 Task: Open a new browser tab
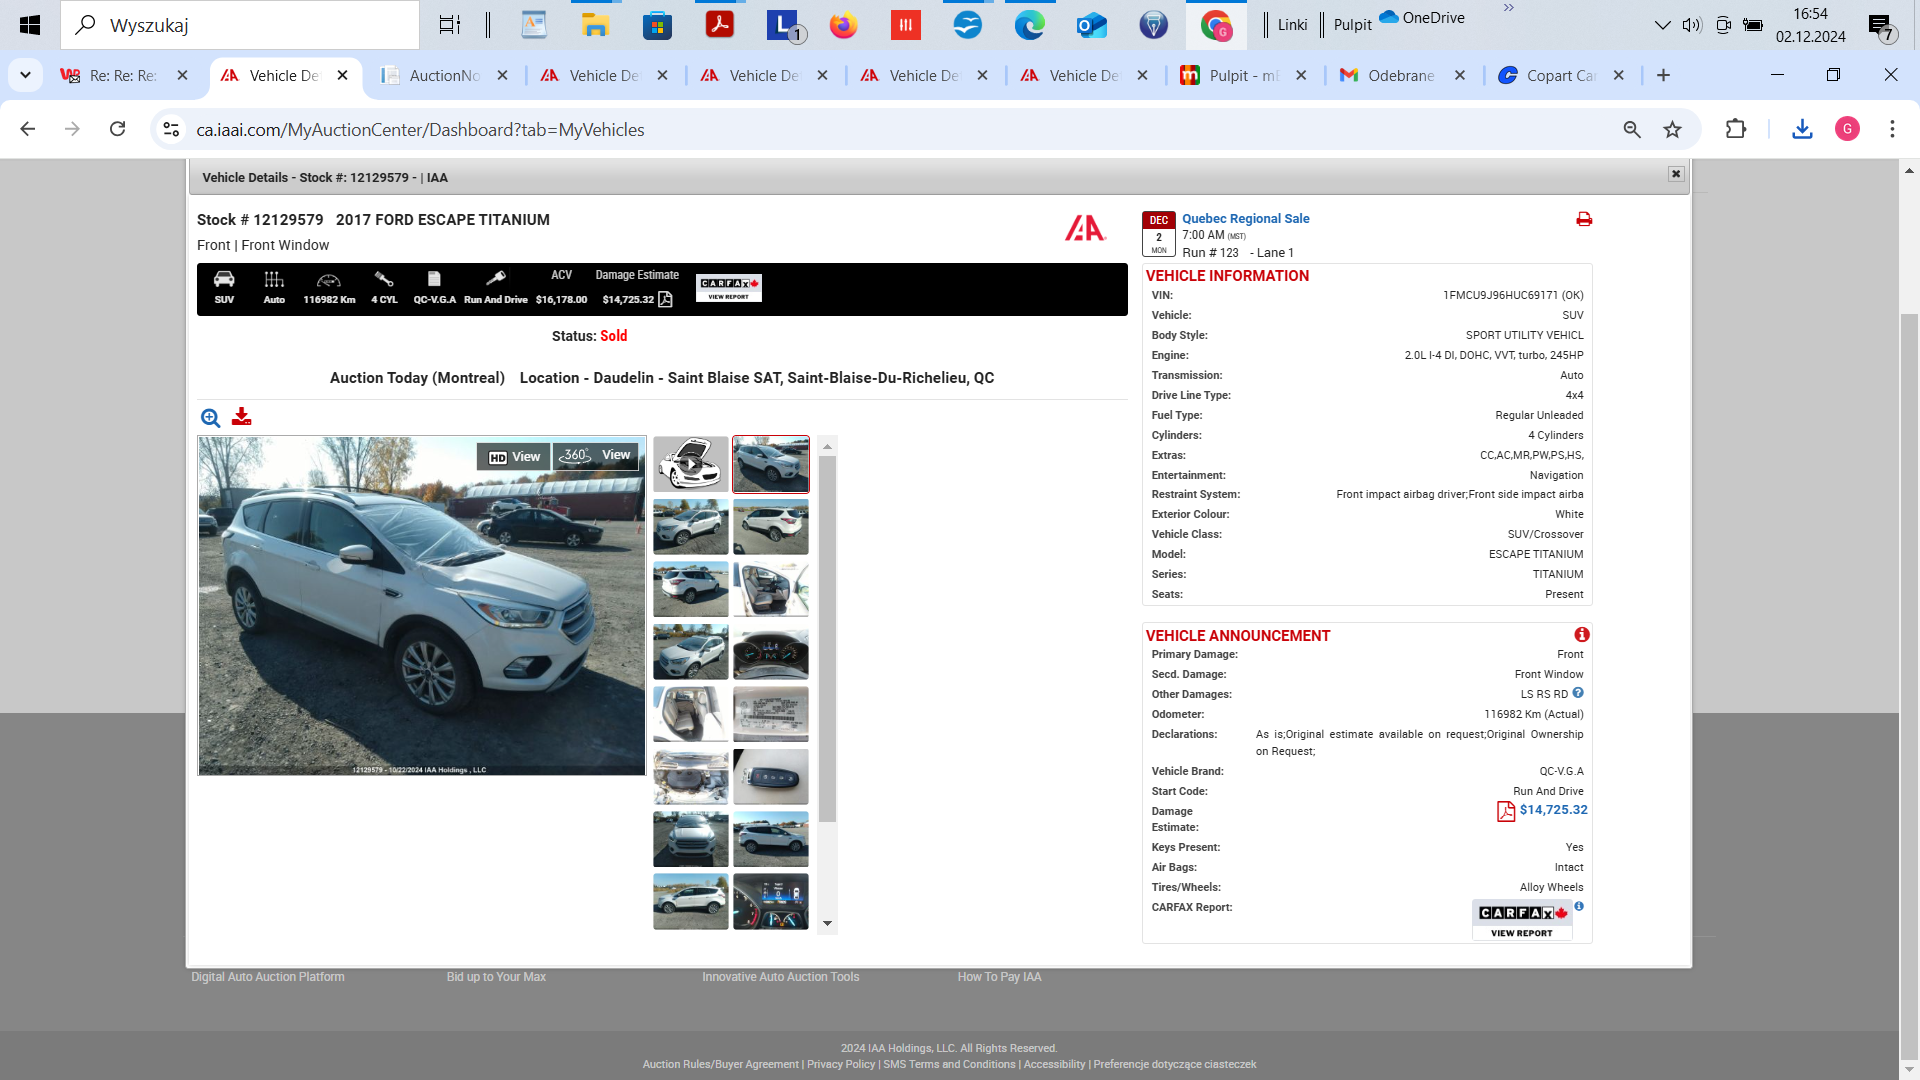pyautogui.click(x=1663, y=75)
